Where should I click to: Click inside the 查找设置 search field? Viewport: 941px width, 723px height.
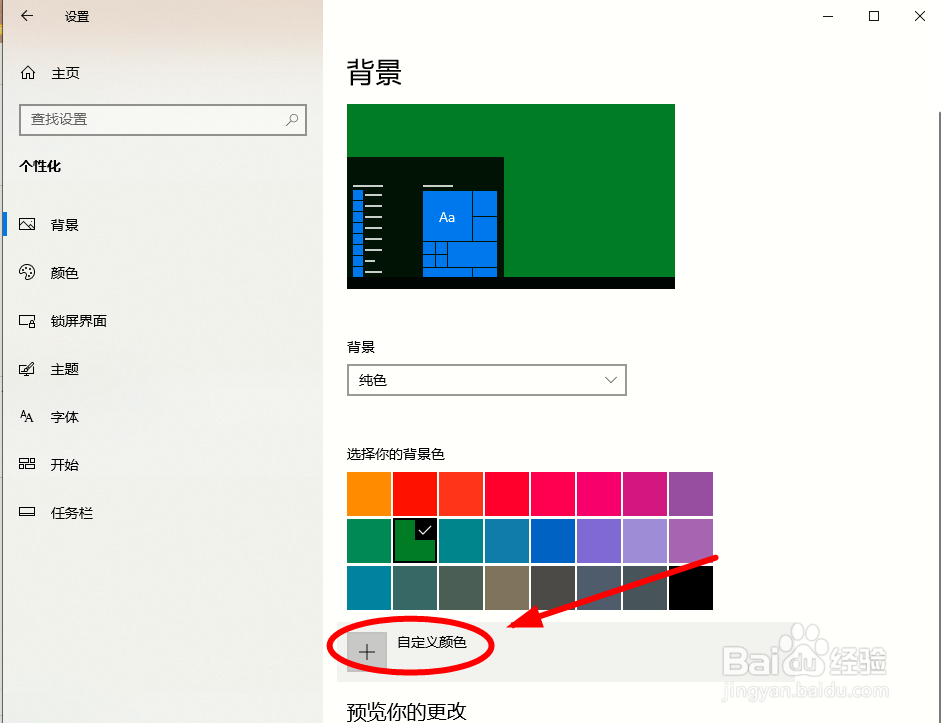(x=150, y=120)
